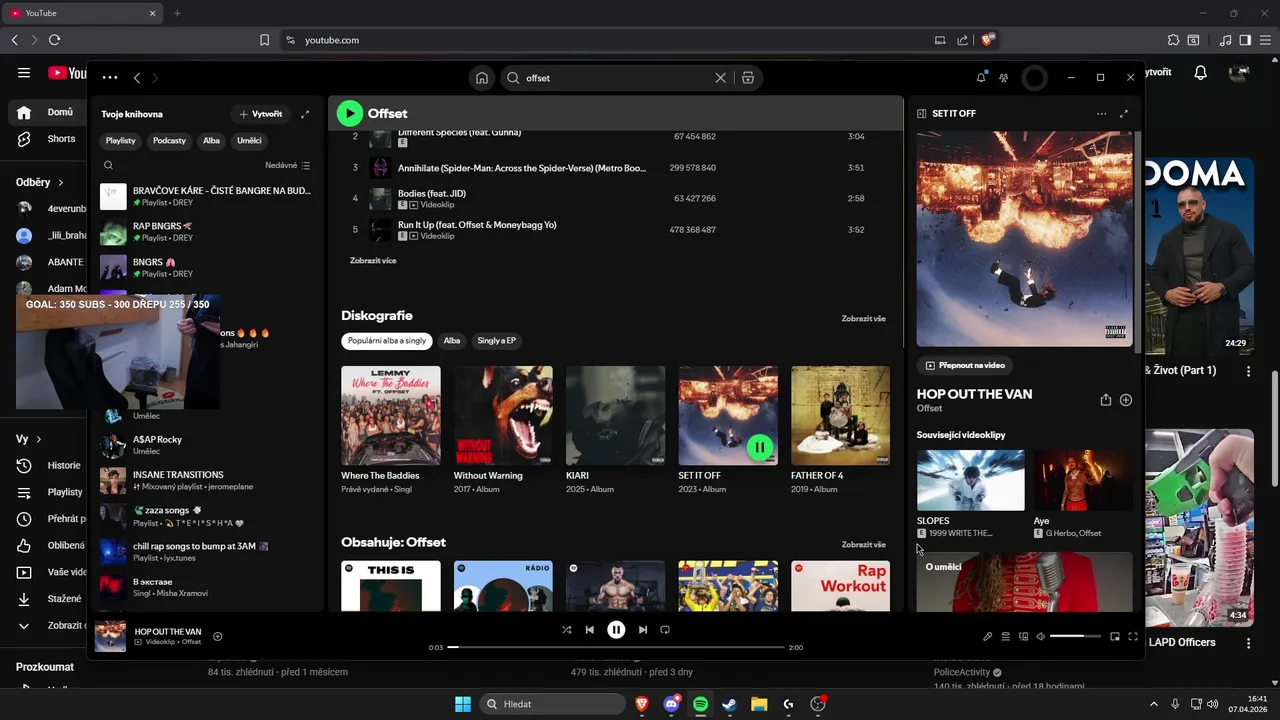Open RAP BNGRS playlist in library
Image resolution: width=1280 pixels, height=720 pixels.
(x=207, y=232)
